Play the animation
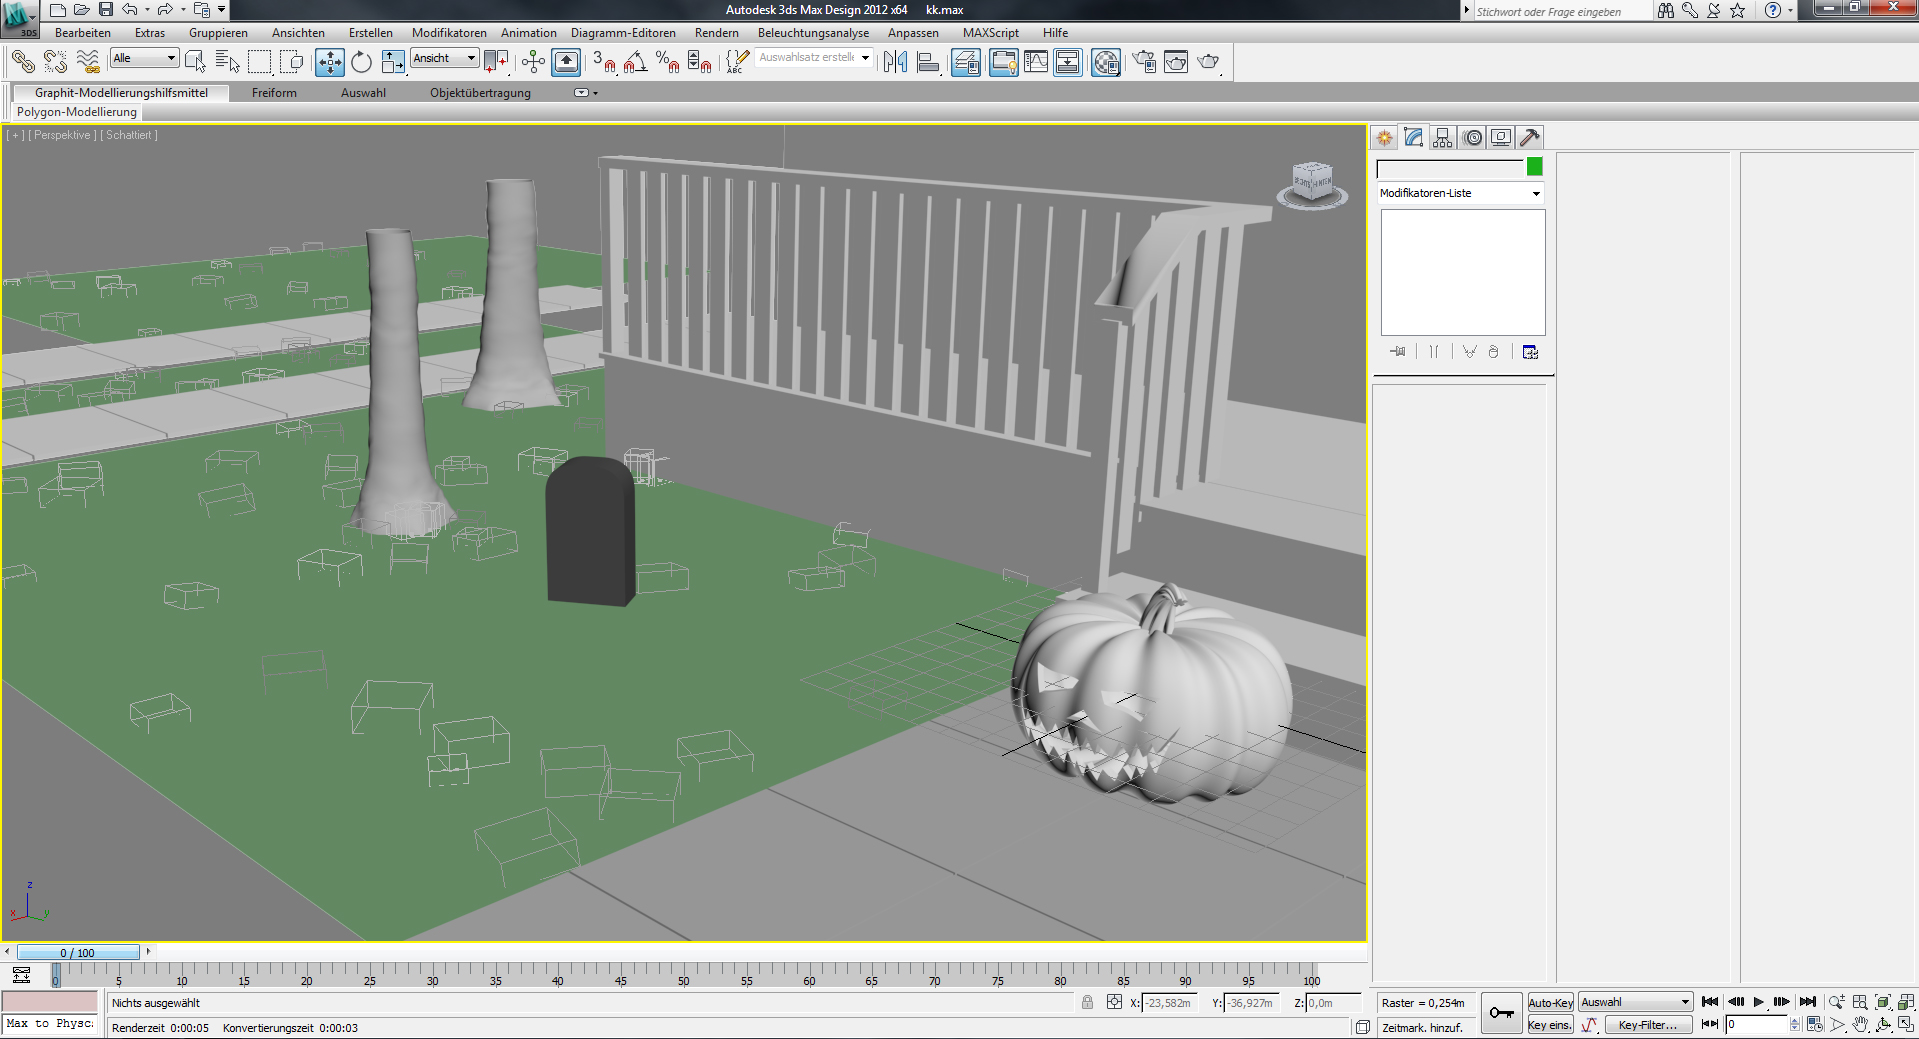The image size is (1919, 1039). pos(1759,1001)
